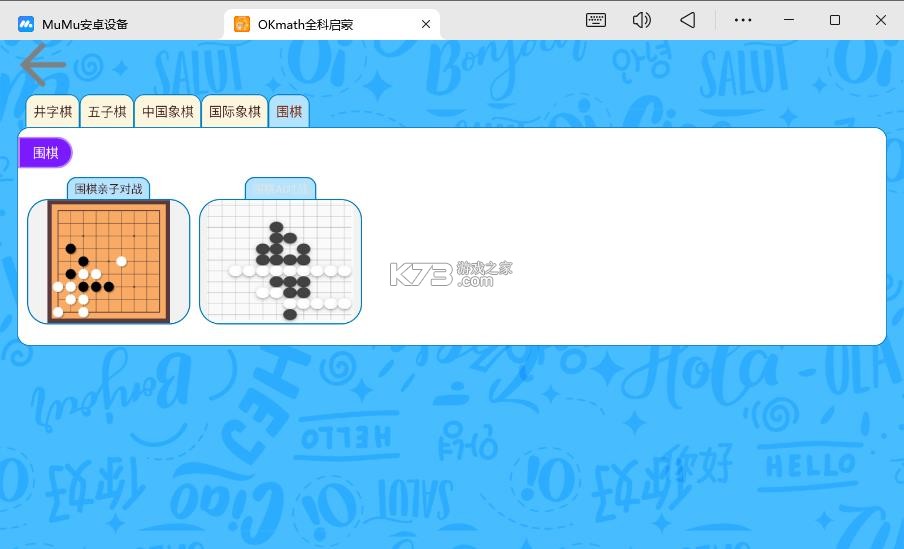This screenshot has width=904, height=549.
Task: Open the 井字棋 tab
Action: tap(52, 111)
